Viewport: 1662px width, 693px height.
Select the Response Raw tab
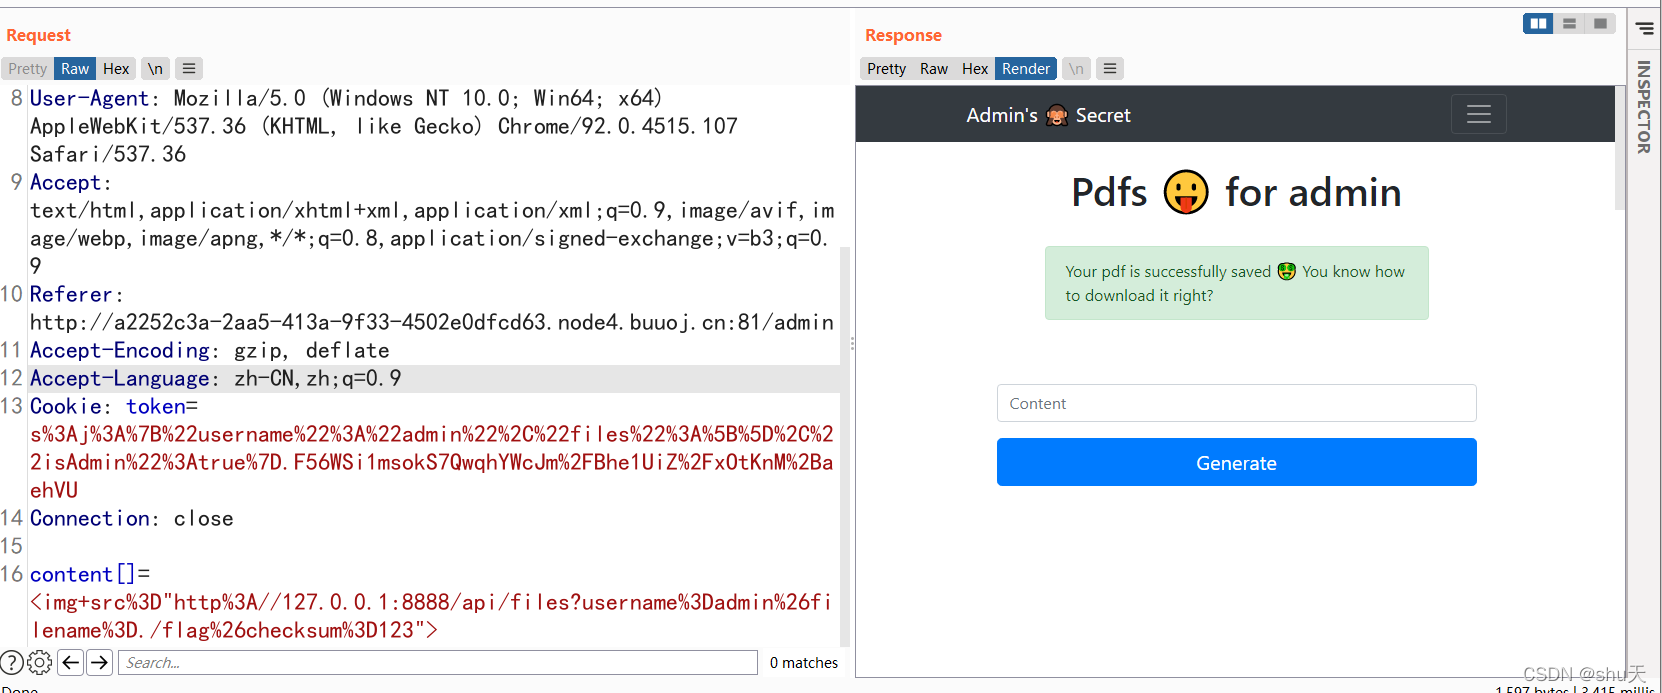pyautogui.click(x=934, y=69)
